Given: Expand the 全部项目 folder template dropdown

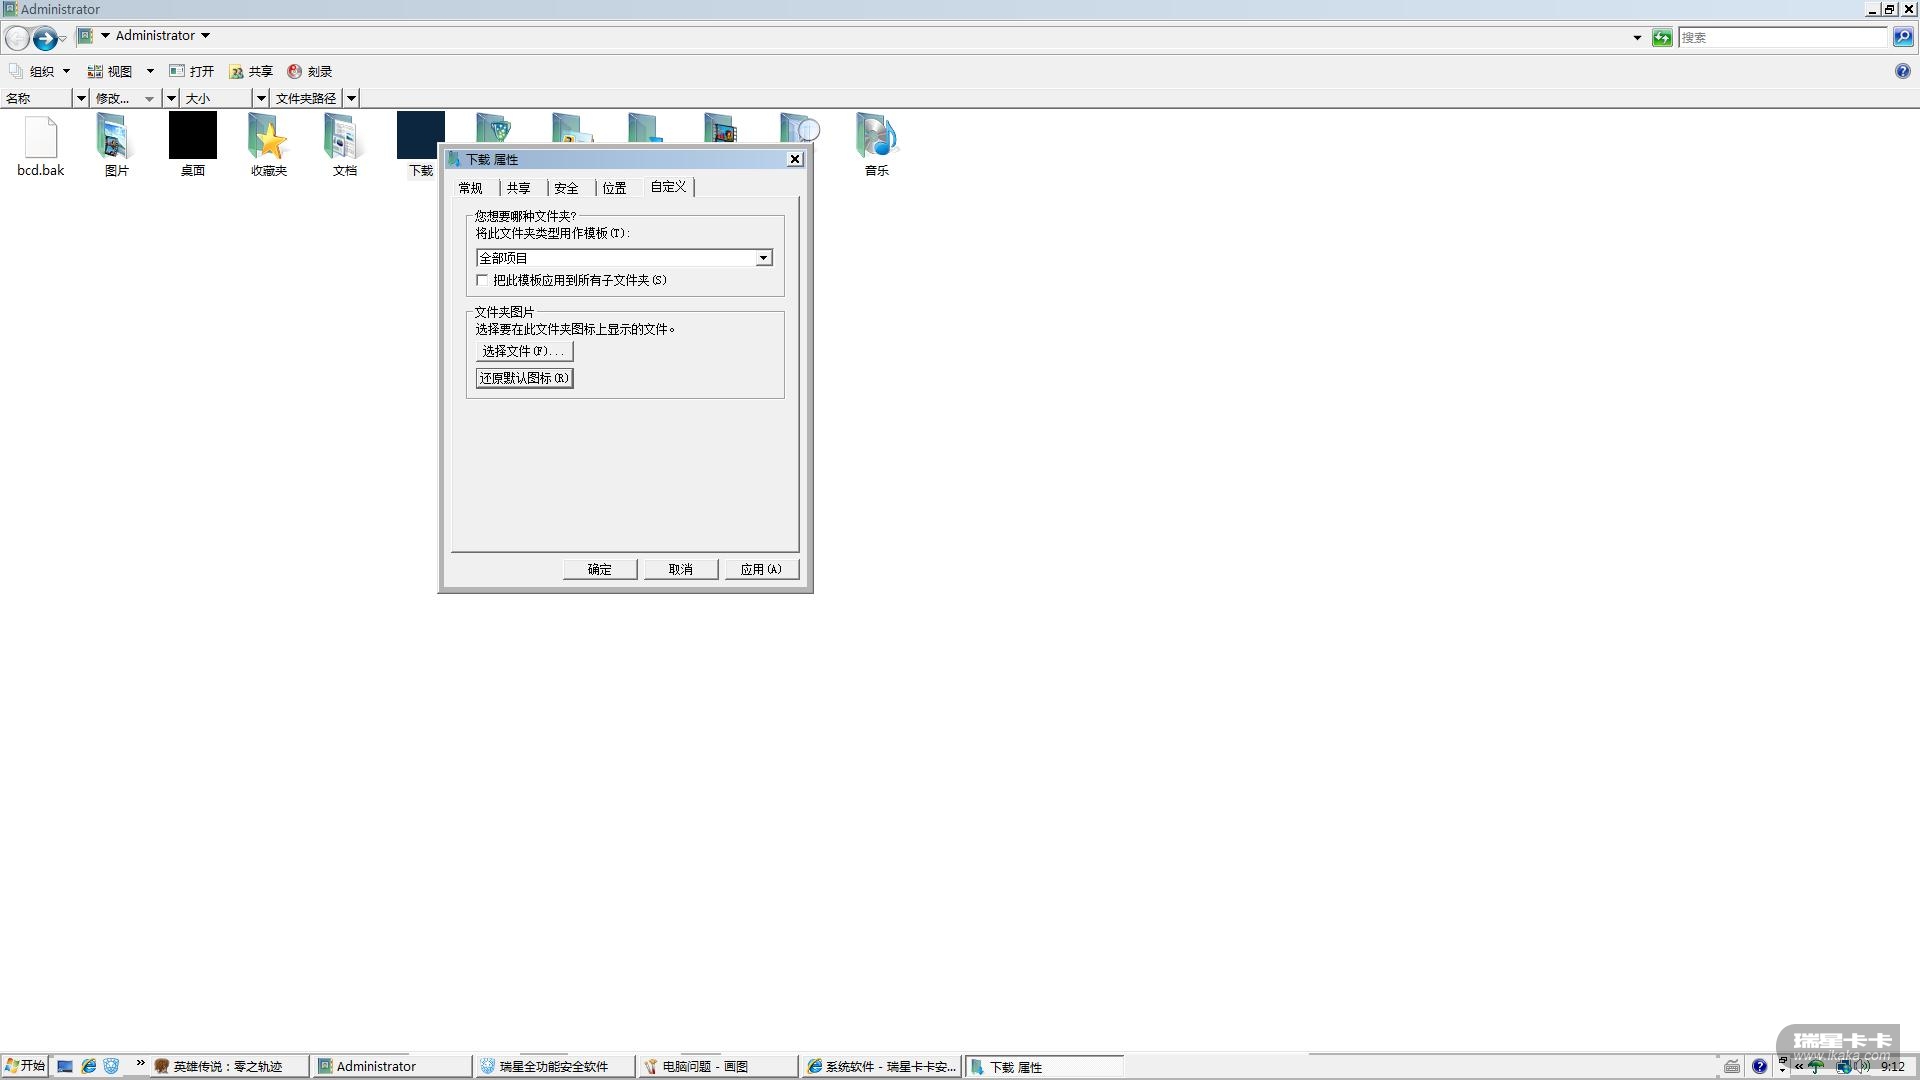Looking at the screenshot, I should click(x=763, y=258).
